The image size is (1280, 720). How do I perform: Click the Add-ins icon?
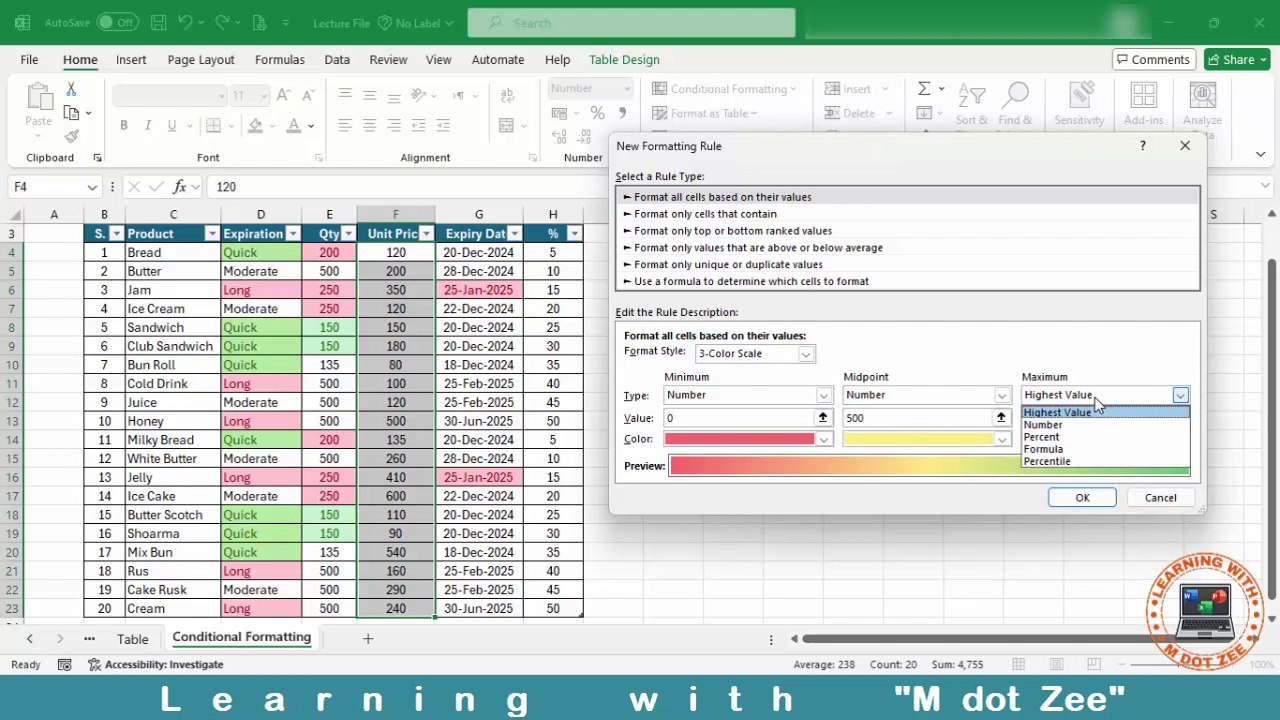tap(1143, 97)
